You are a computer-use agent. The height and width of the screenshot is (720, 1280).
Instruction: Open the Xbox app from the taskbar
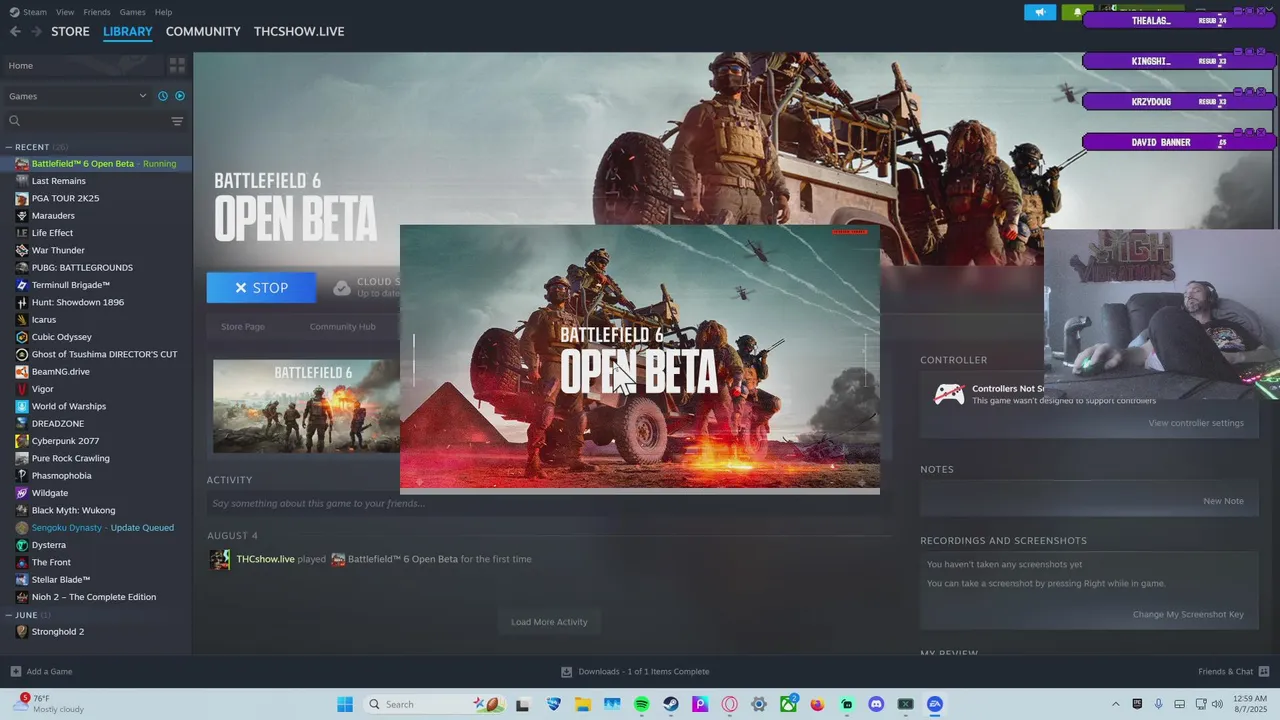coord(788,704)
